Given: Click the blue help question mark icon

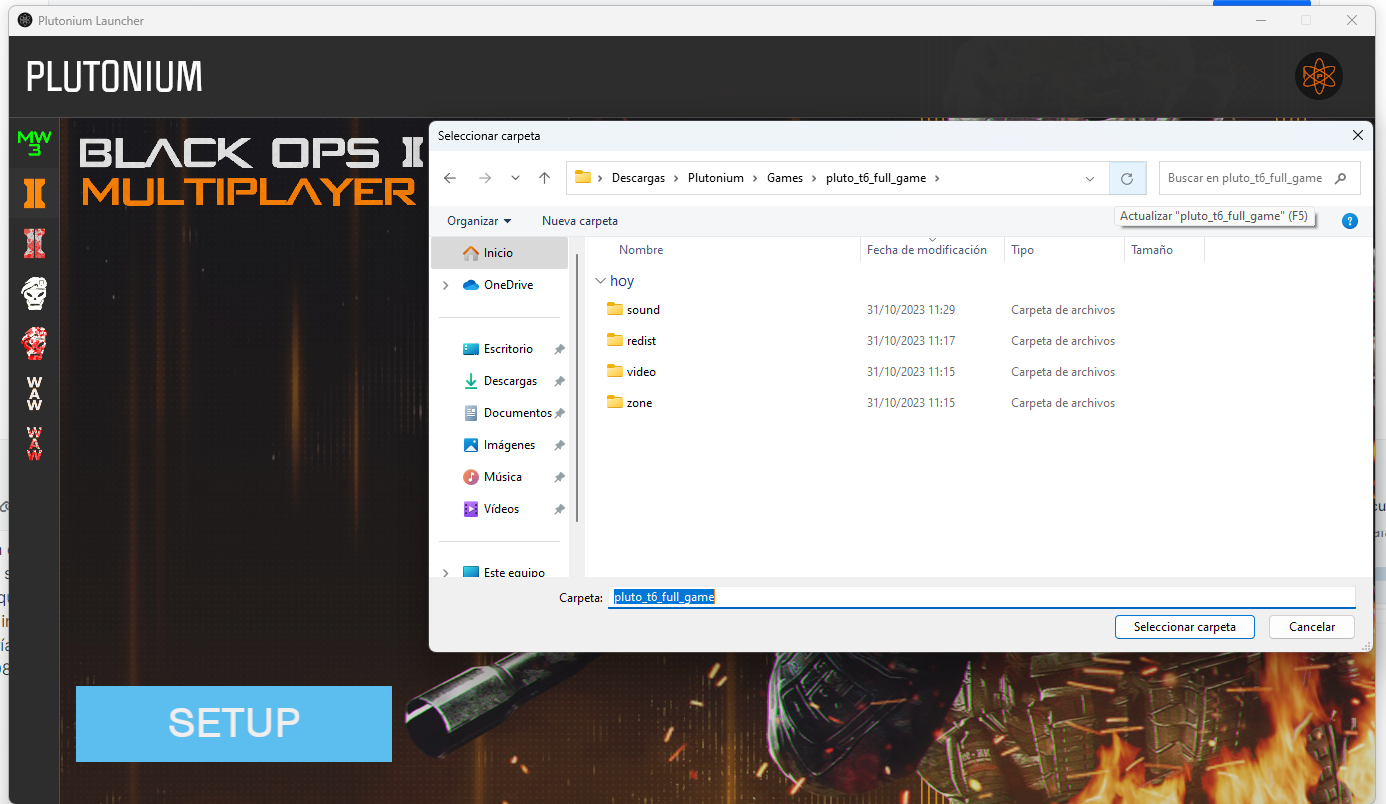Looking at the screenshot, I should [1349, 221].
